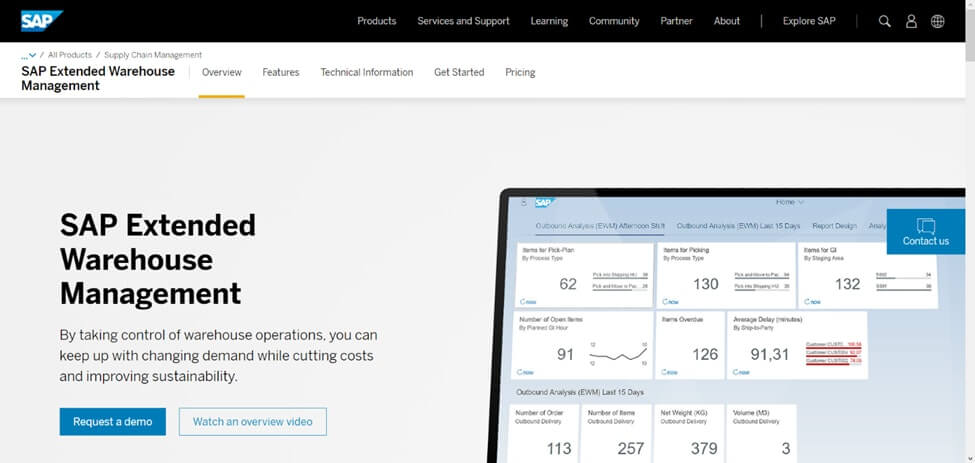Open the Products menu
Viewport: 975px width, 463px height.
(x=376, y=21)
